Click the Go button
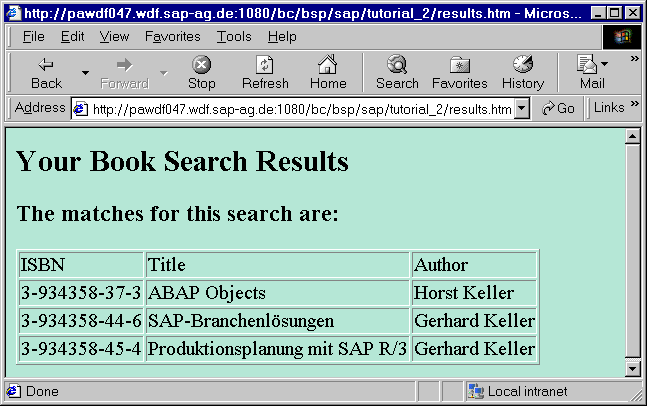The height and width of the screenshot is (406, 647). [558, 108]
